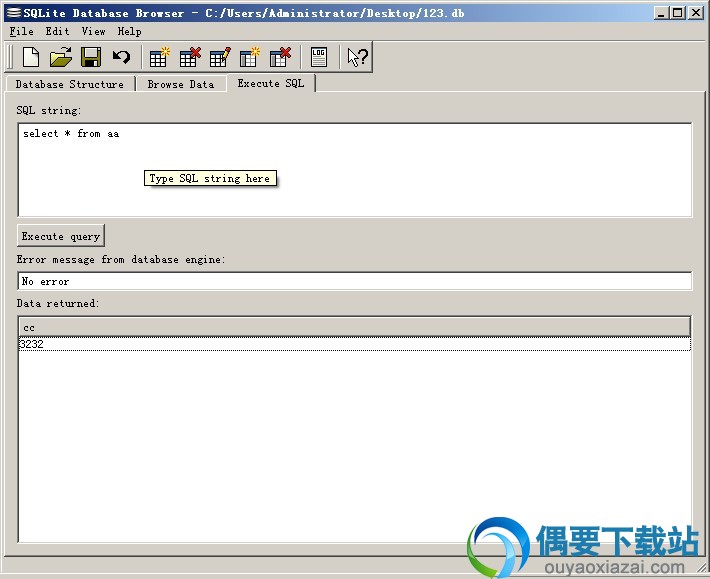Save changes with the floppy disk icon
The width and height of the screenshot is (710, 579).
pos(91,57)
